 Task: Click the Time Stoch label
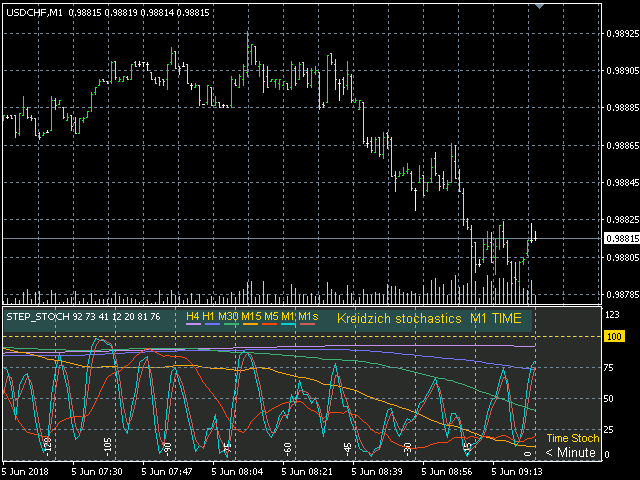pos(572,438)
